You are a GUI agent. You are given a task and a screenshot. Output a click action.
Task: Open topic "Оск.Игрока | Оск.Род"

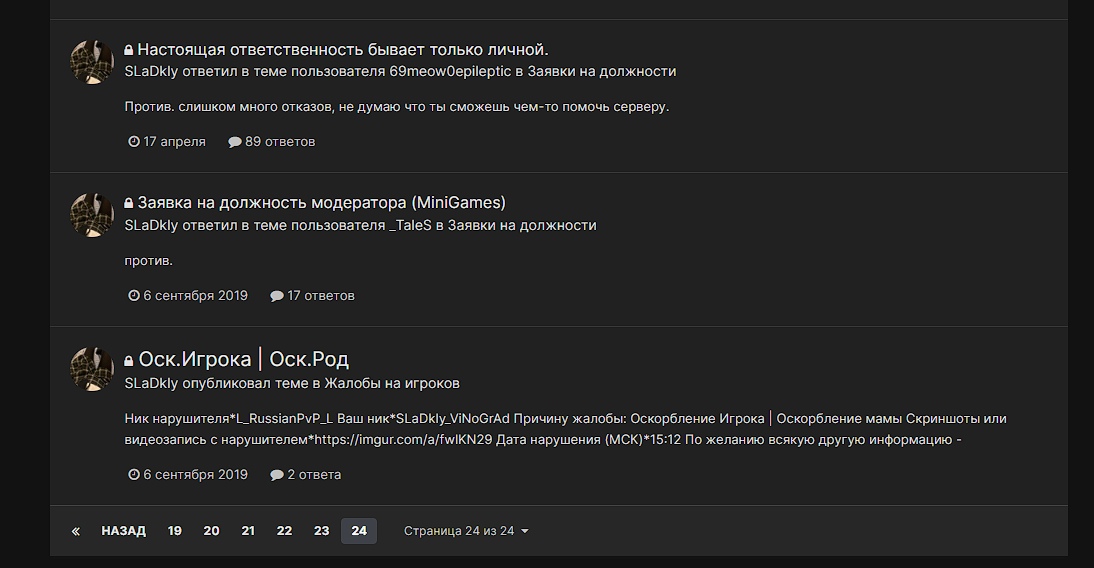pos(243,359)
